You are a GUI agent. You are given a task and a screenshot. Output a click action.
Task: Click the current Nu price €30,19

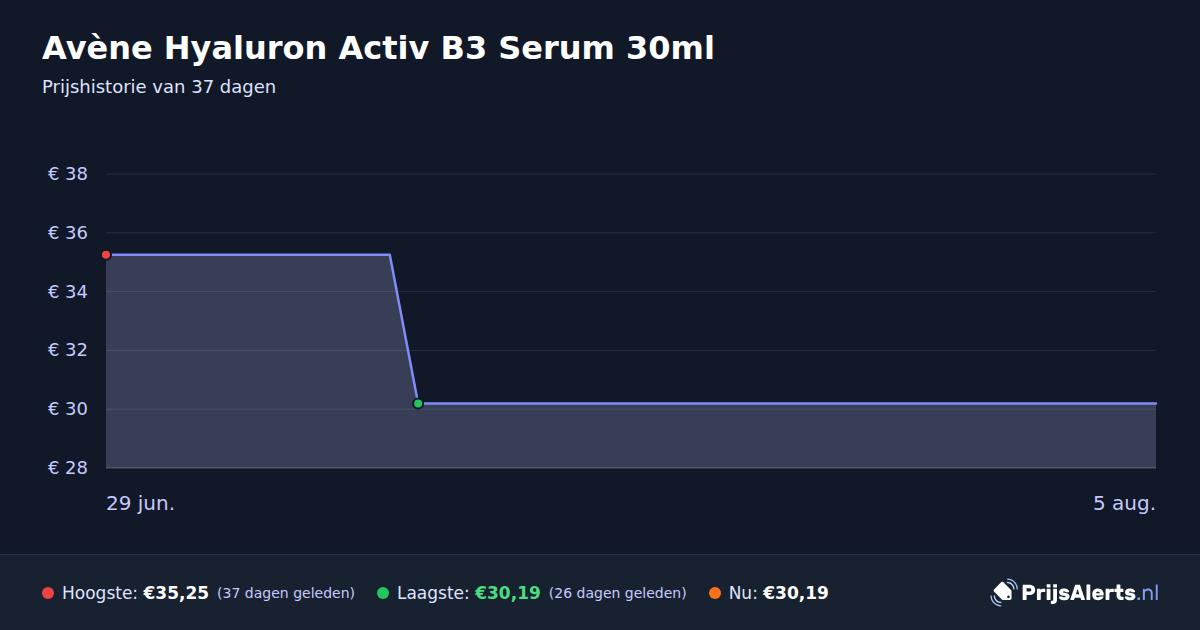796,593
